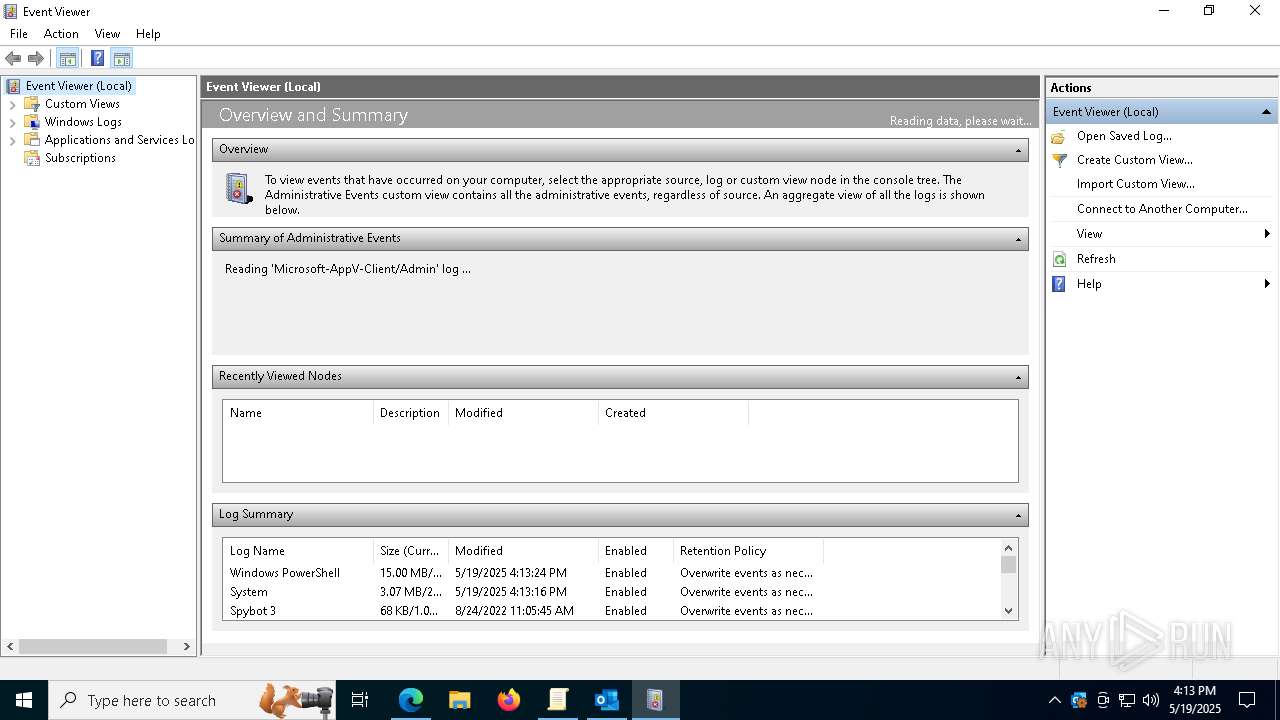Open the Help menu in menu bar
This screenshot has height=720, width=1280.
(x=148, y=34)
